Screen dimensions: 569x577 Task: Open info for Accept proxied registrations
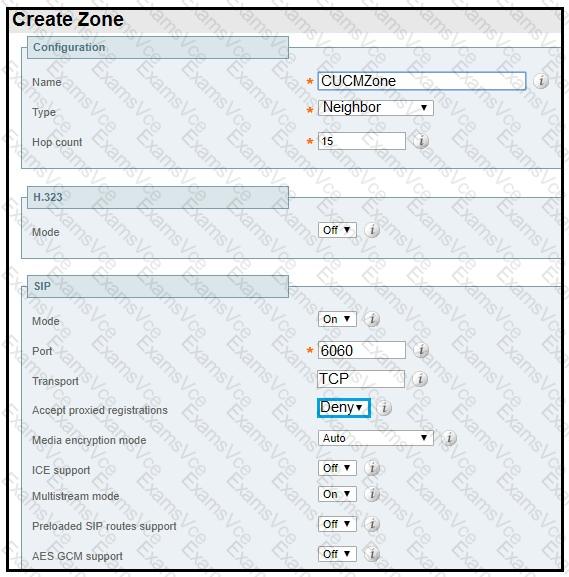384,408
